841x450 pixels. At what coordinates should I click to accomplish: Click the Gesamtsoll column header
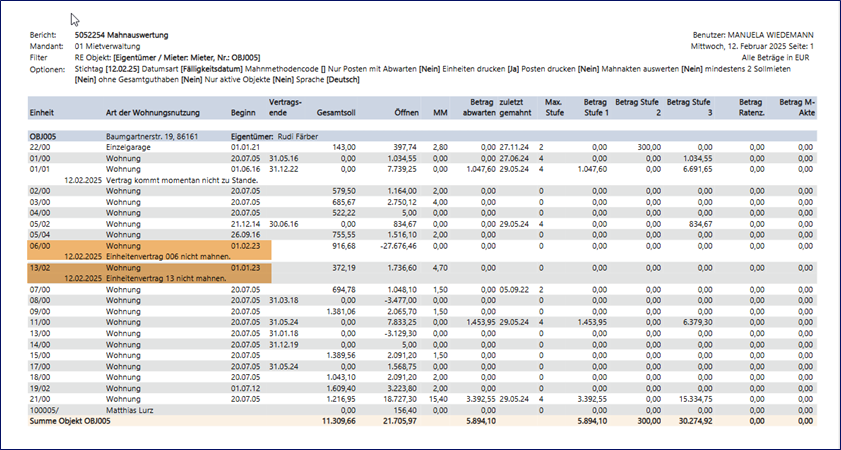point(336,113)
